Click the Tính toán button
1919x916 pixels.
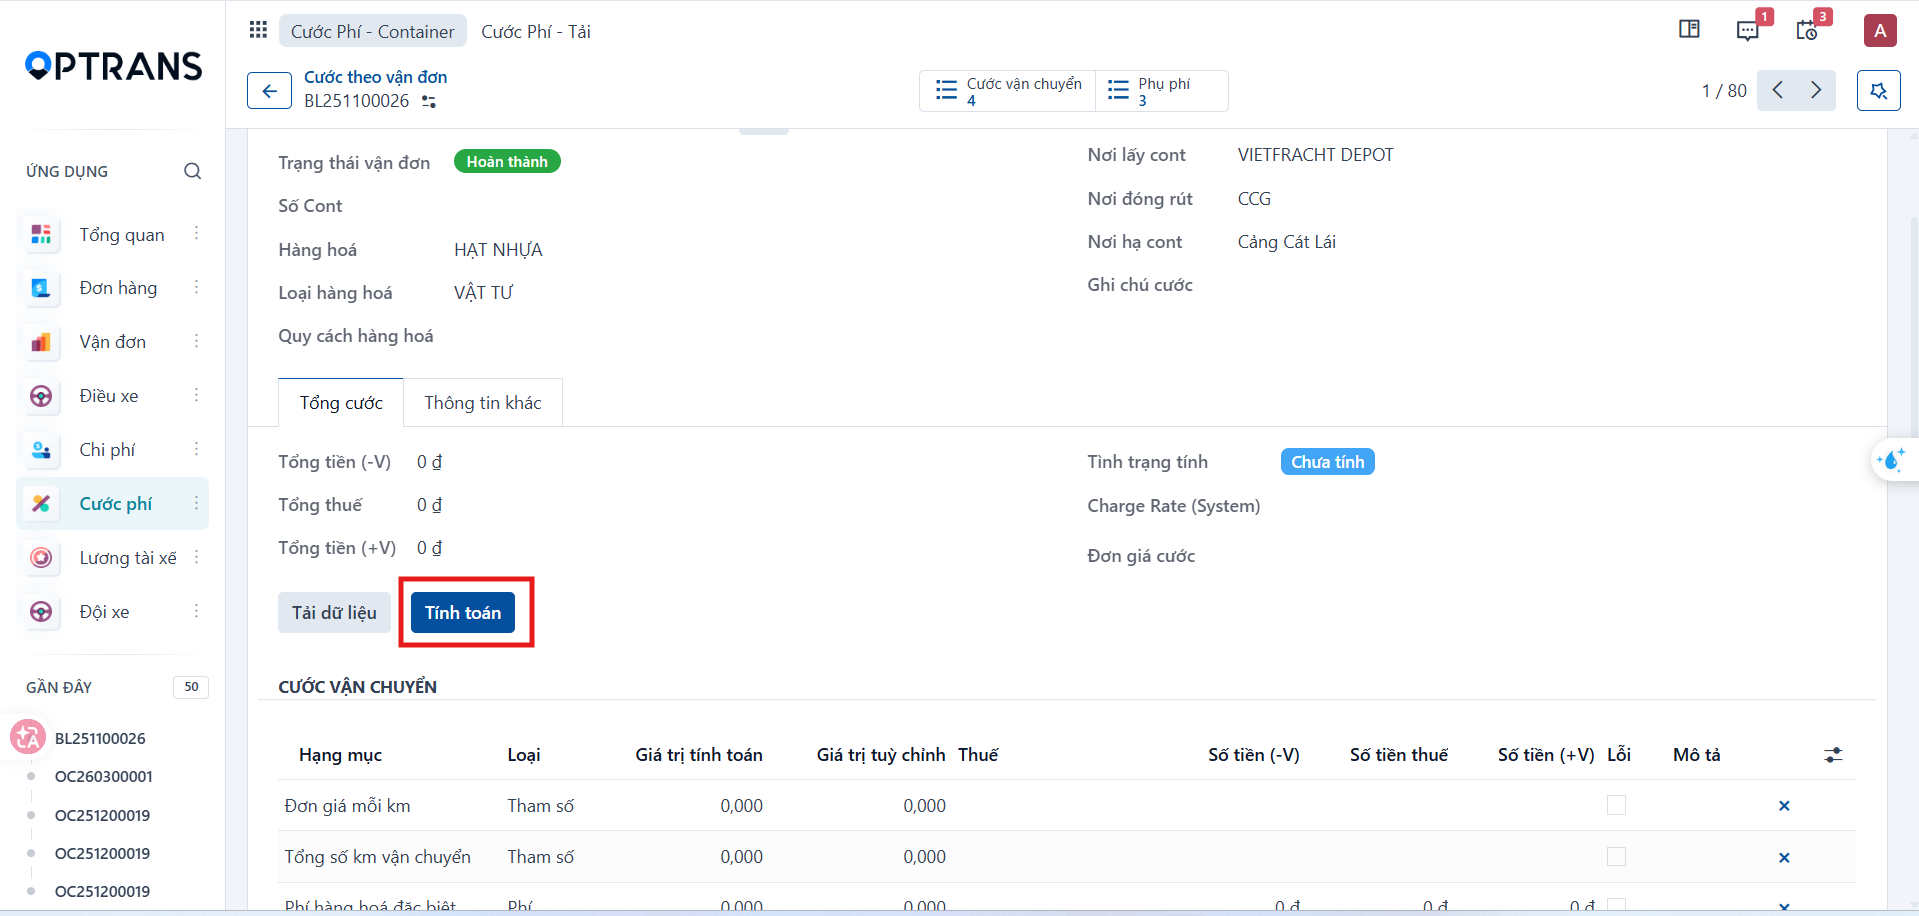coord(463,613)
